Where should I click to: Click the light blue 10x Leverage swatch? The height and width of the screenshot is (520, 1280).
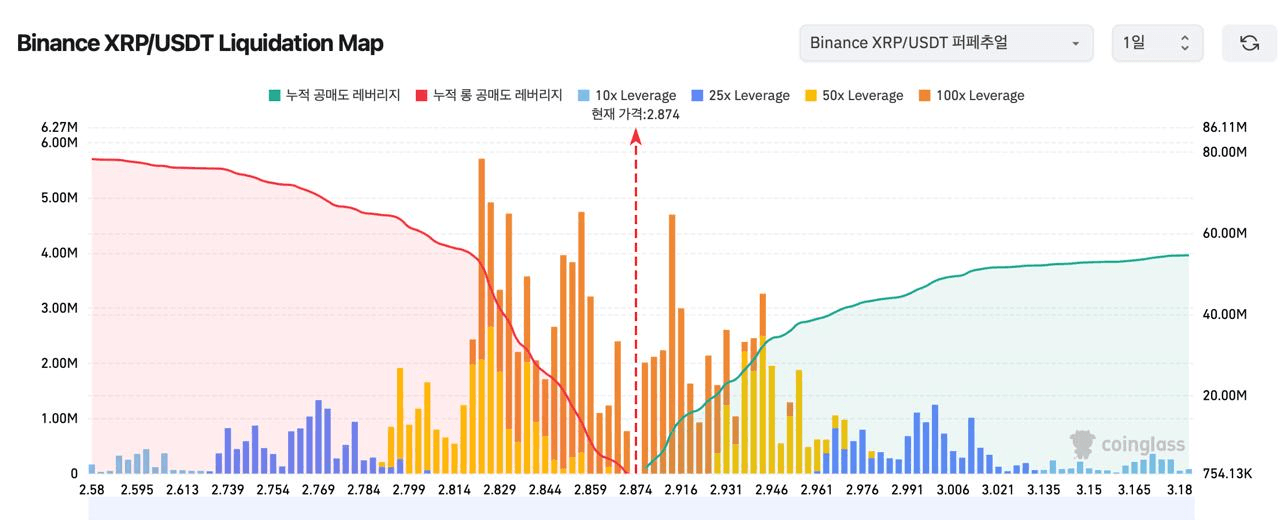582,95
